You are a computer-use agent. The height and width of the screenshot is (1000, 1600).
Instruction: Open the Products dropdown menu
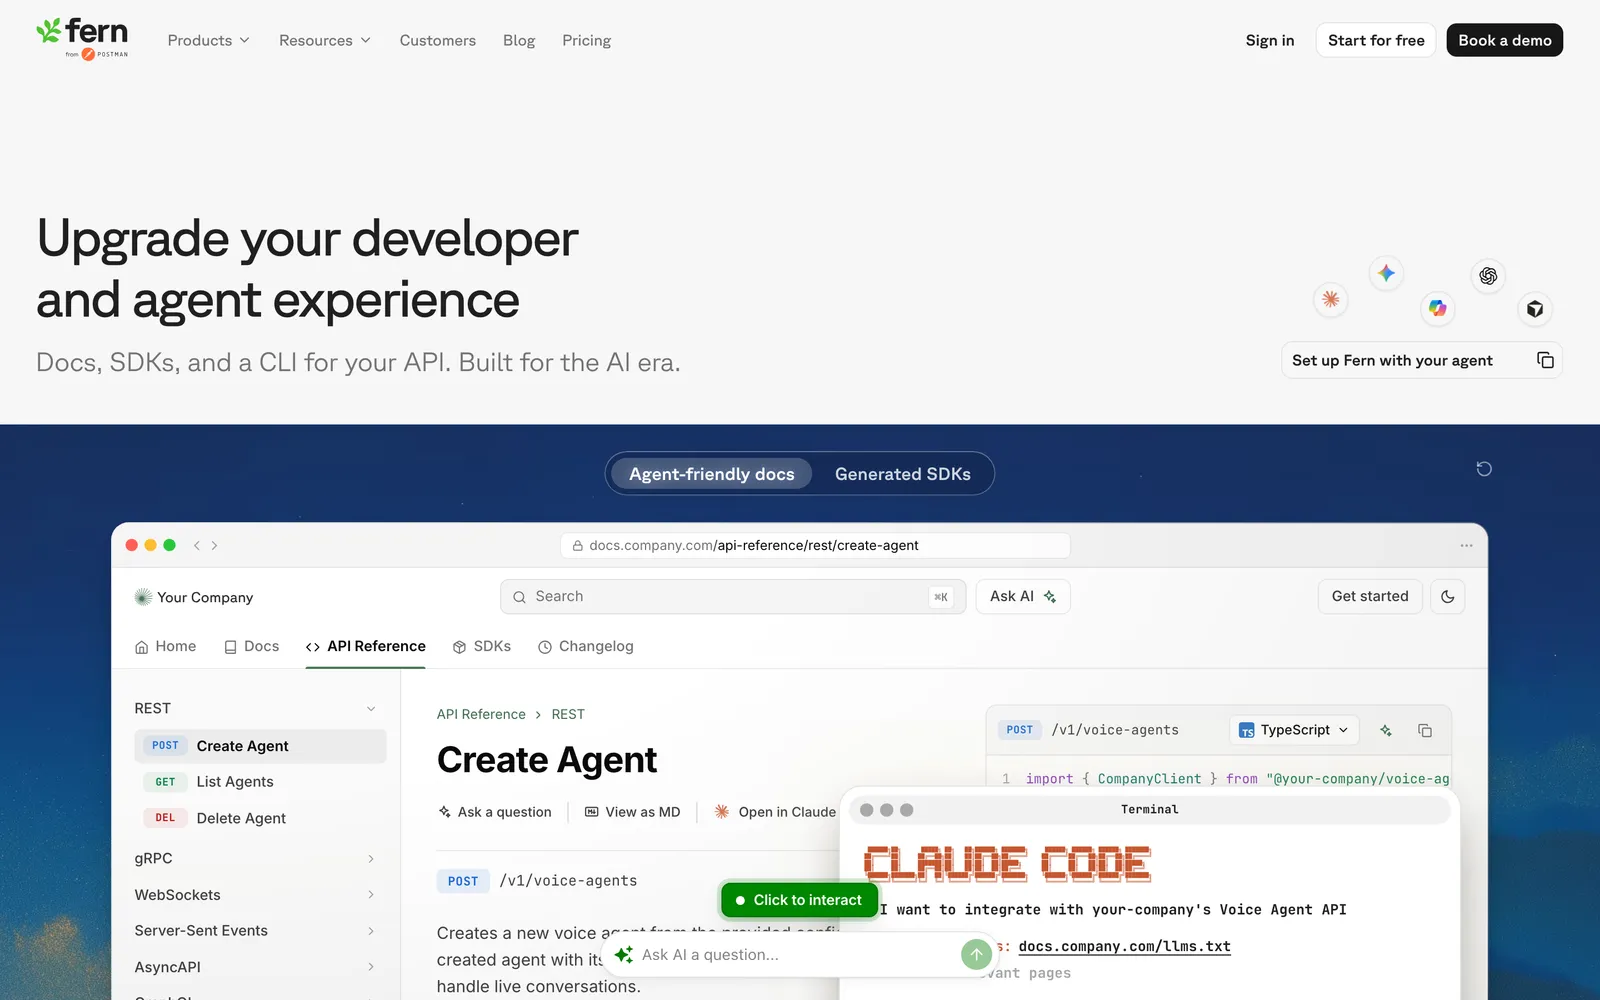tap(208, 40)
